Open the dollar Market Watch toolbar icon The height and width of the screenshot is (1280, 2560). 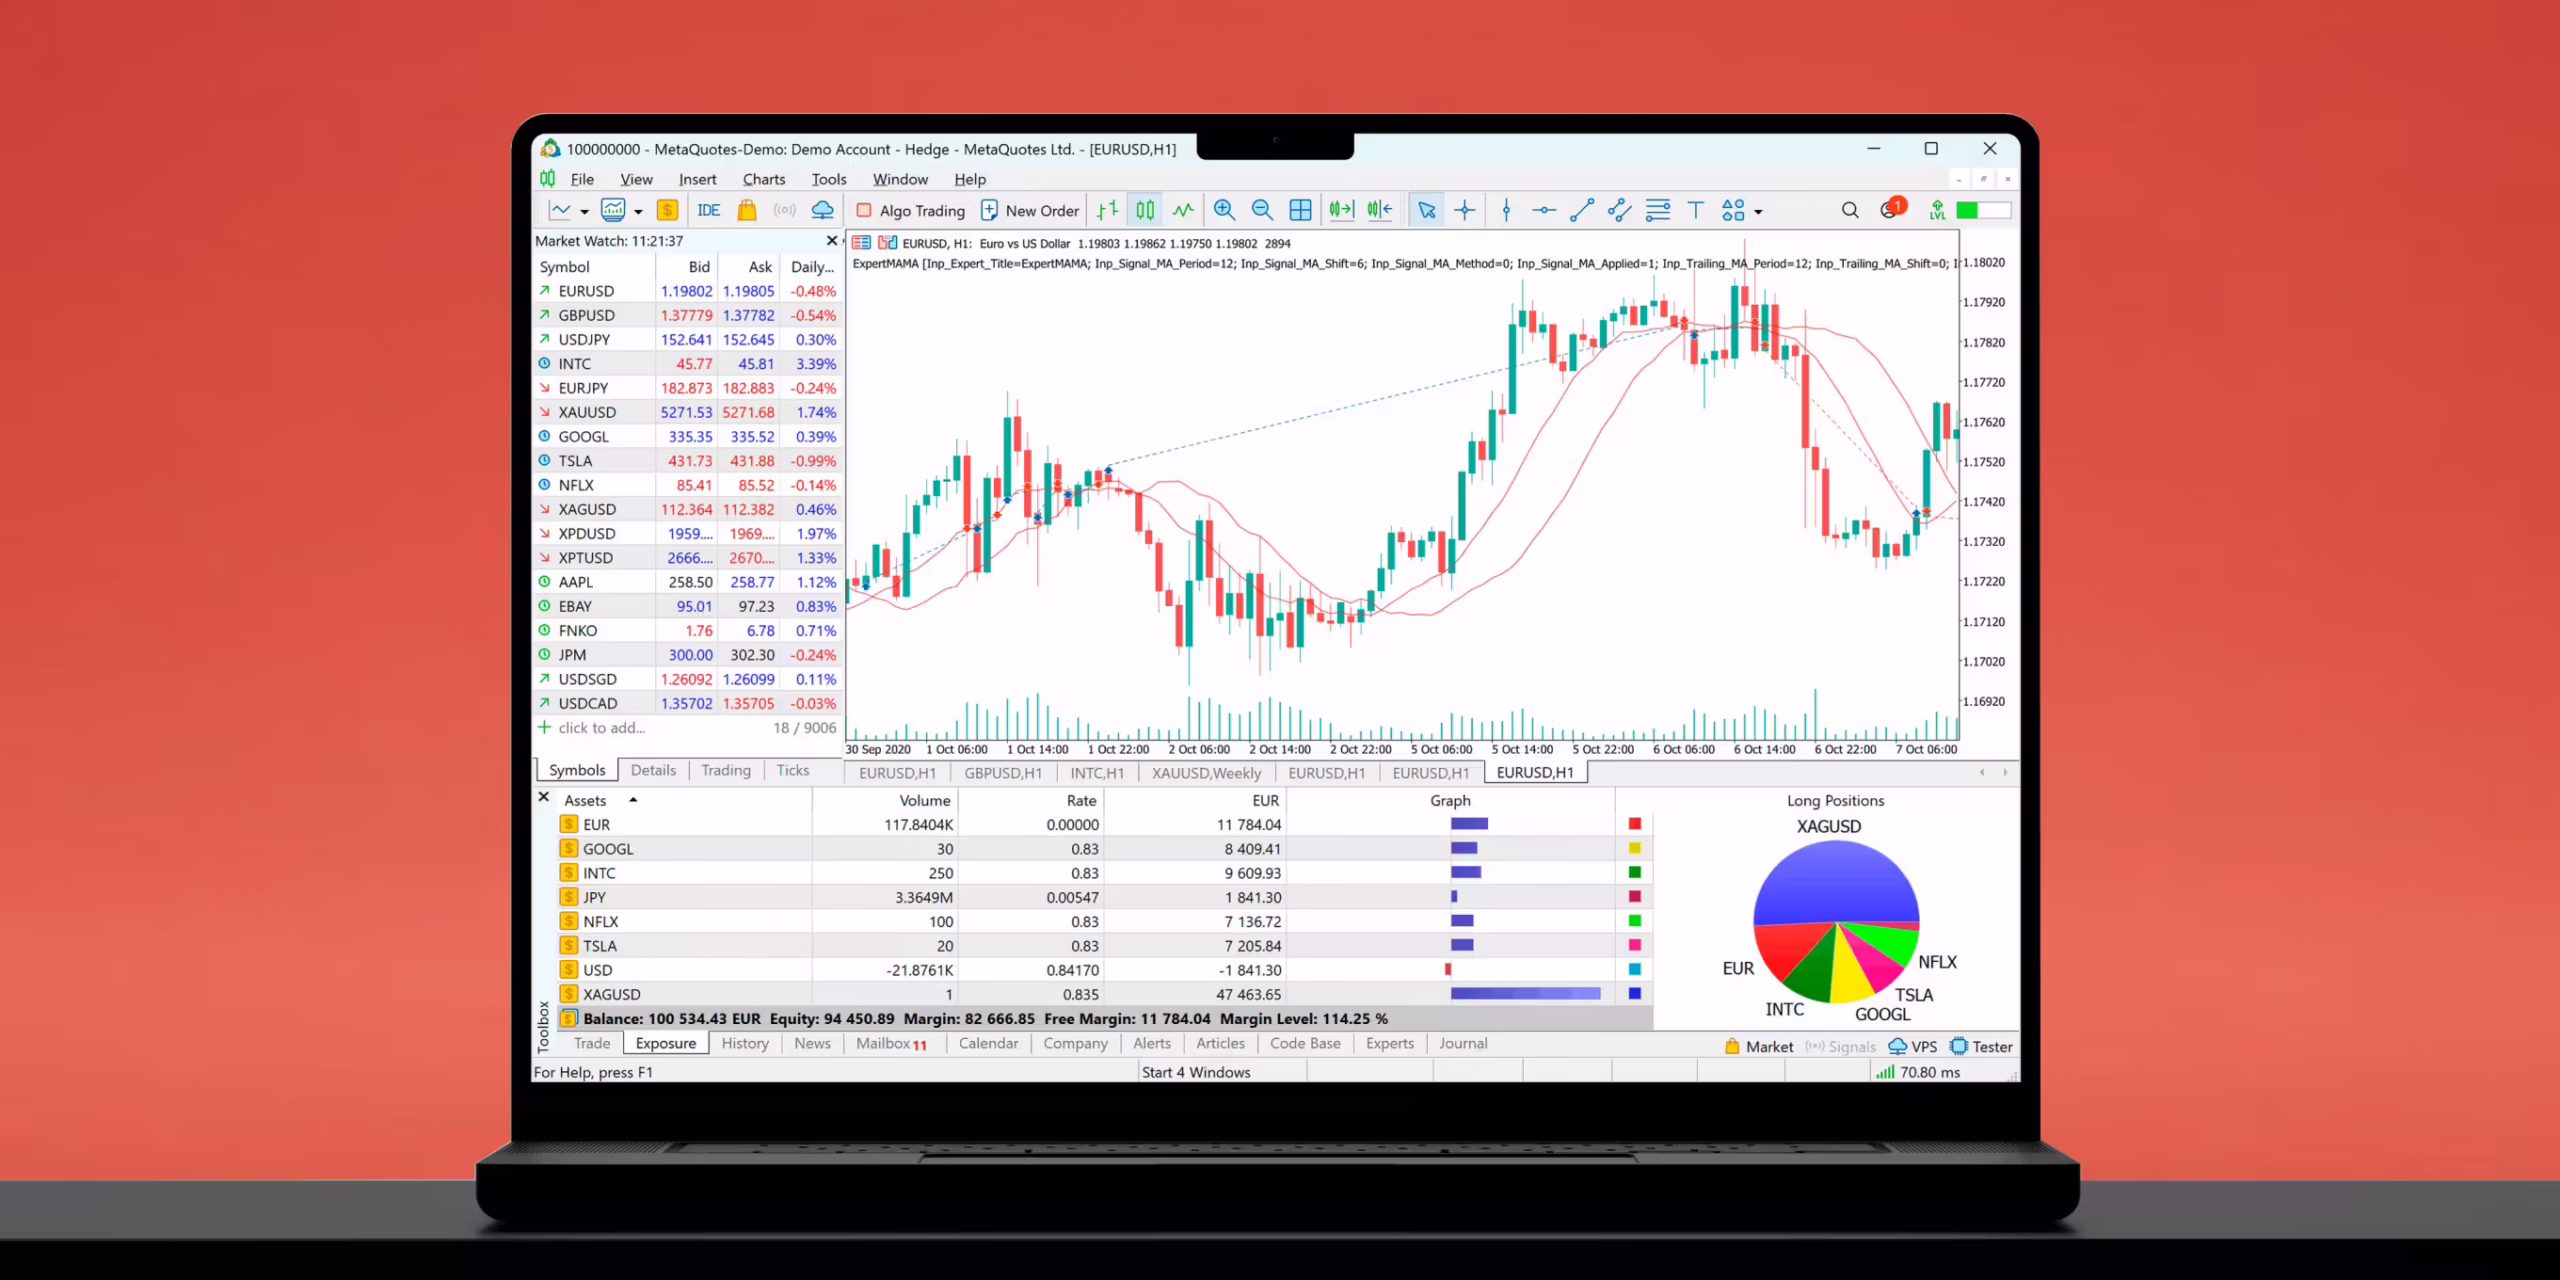tap(667, 210)
